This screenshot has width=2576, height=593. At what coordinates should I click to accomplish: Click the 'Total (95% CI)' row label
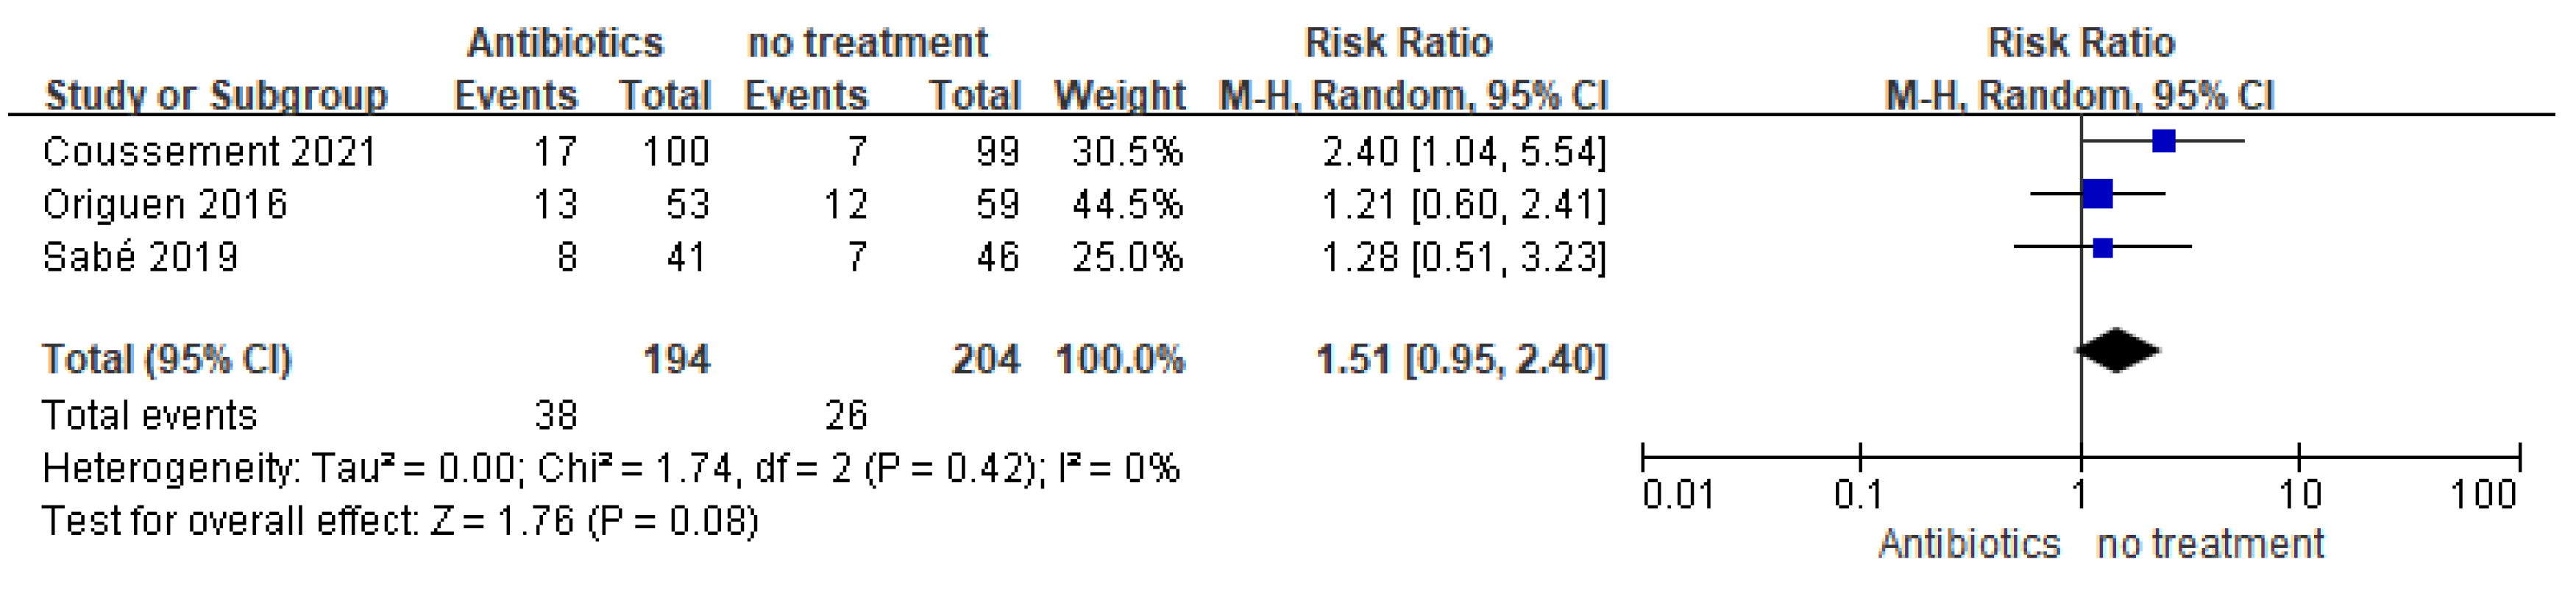click(166, 359)
